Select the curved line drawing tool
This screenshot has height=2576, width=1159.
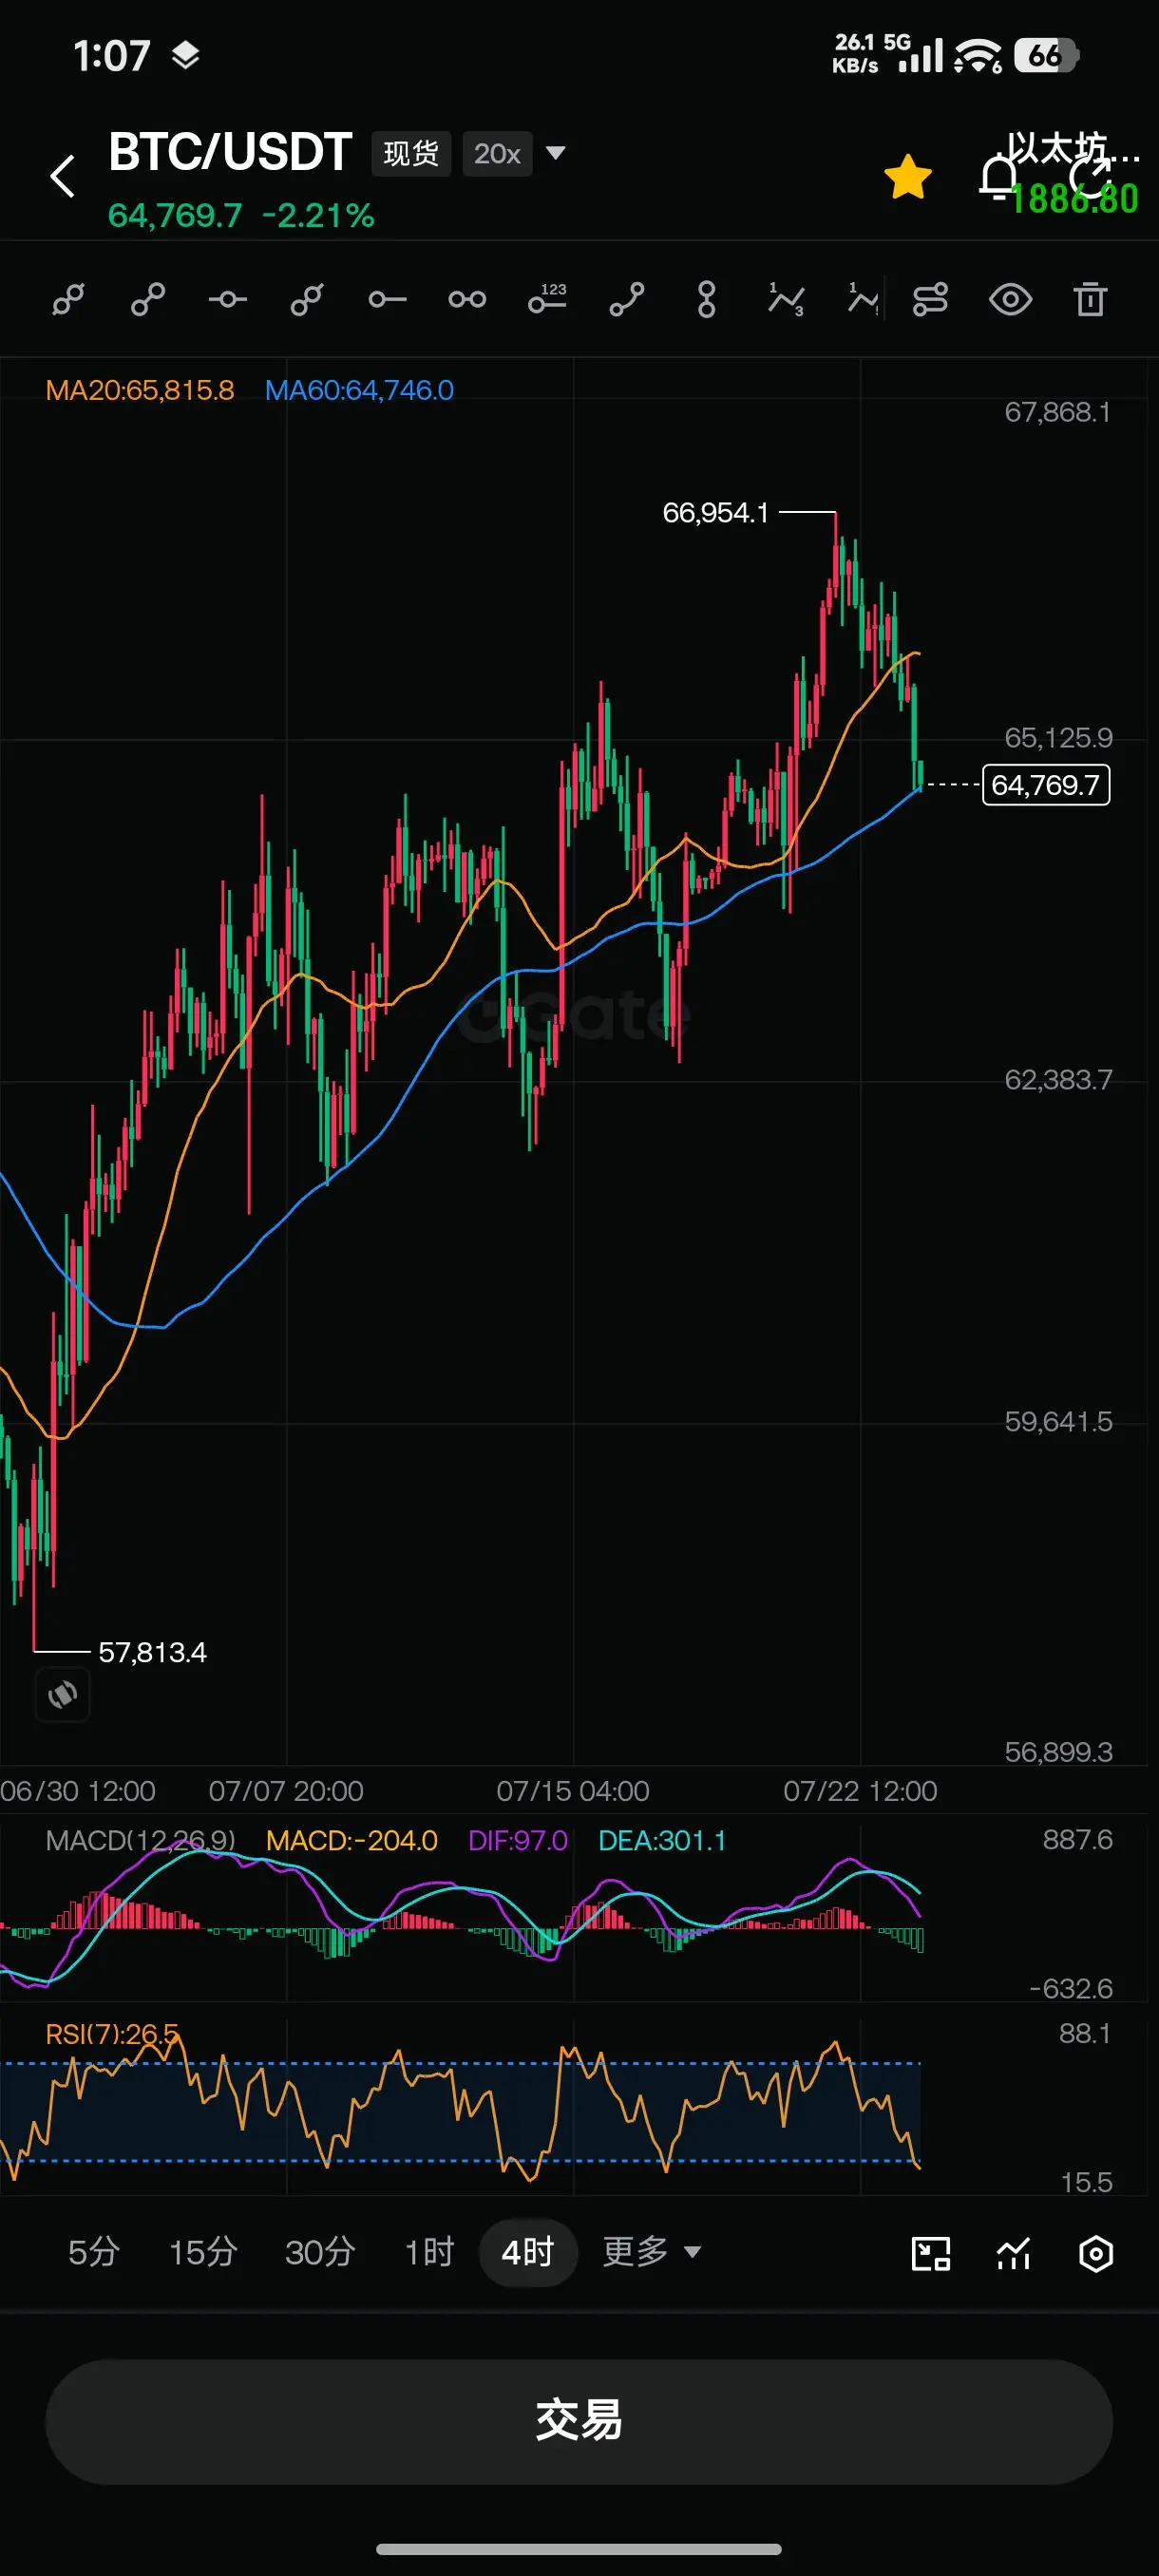pos(627,299)
